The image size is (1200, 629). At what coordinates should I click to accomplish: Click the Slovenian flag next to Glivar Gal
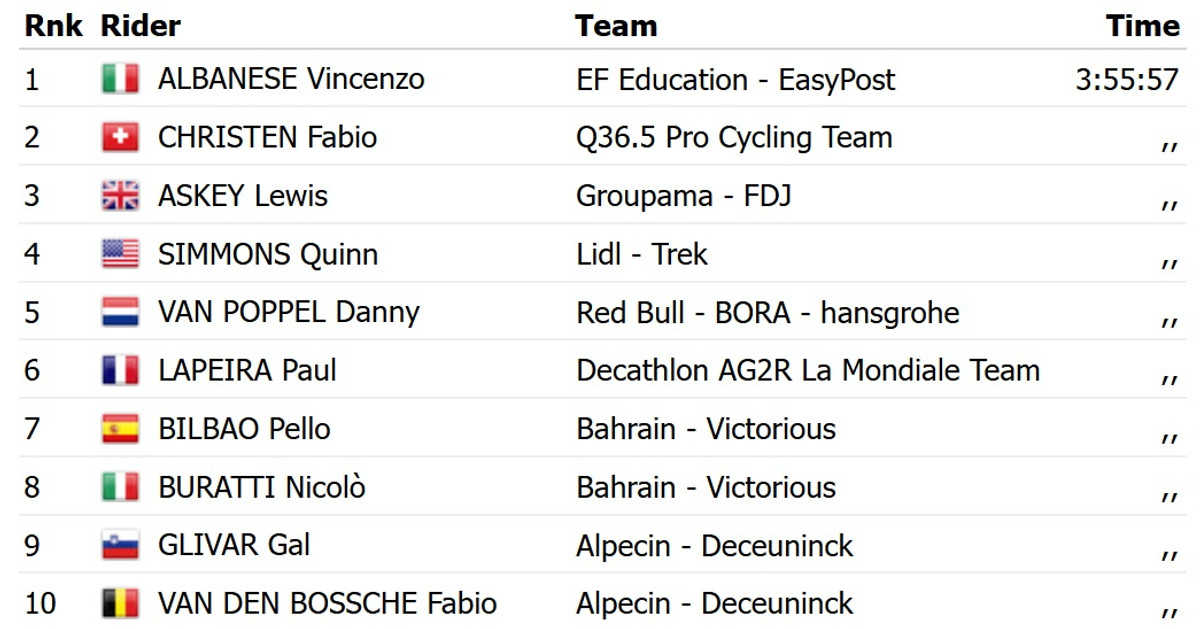[x=120, y=545]
